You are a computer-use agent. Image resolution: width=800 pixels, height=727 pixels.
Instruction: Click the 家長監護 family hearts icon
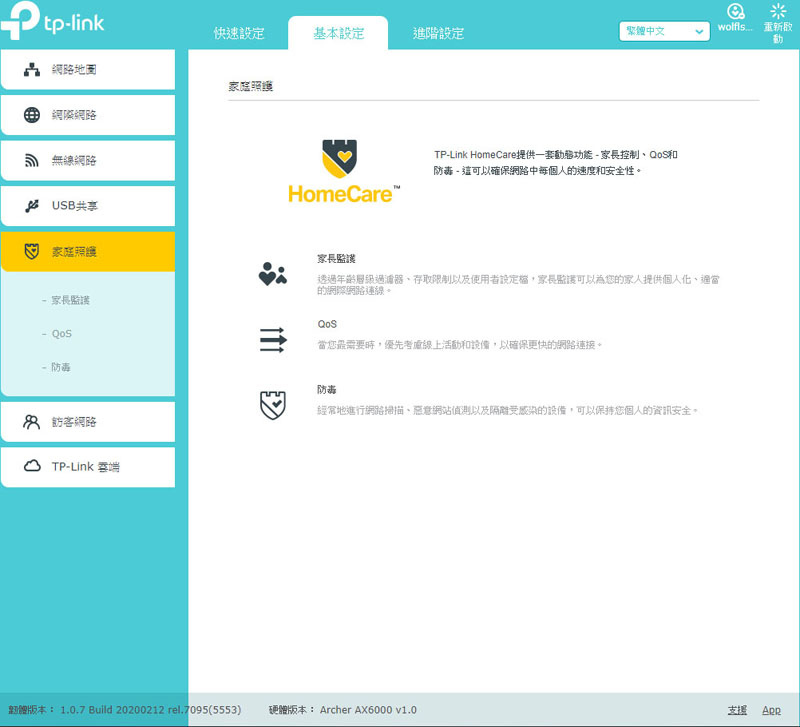click(273, 274)
